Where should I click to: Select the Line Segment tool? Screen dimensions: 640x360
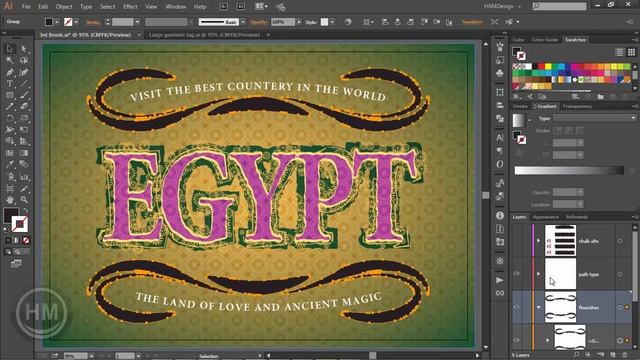(x=24, y=84)
